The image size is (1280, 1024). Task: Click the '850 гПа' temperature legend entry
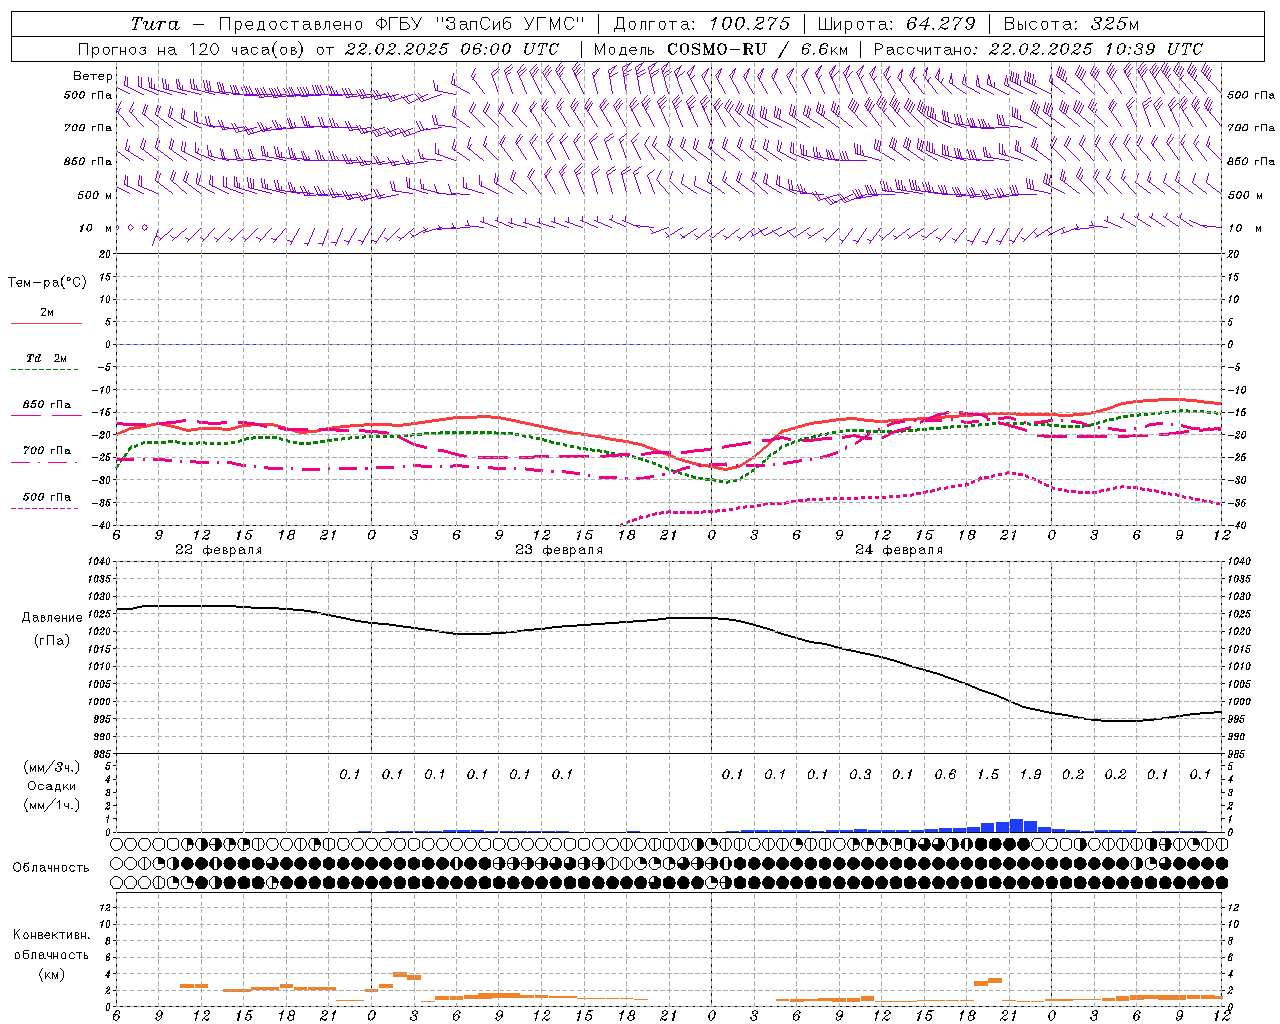(47, 405)
